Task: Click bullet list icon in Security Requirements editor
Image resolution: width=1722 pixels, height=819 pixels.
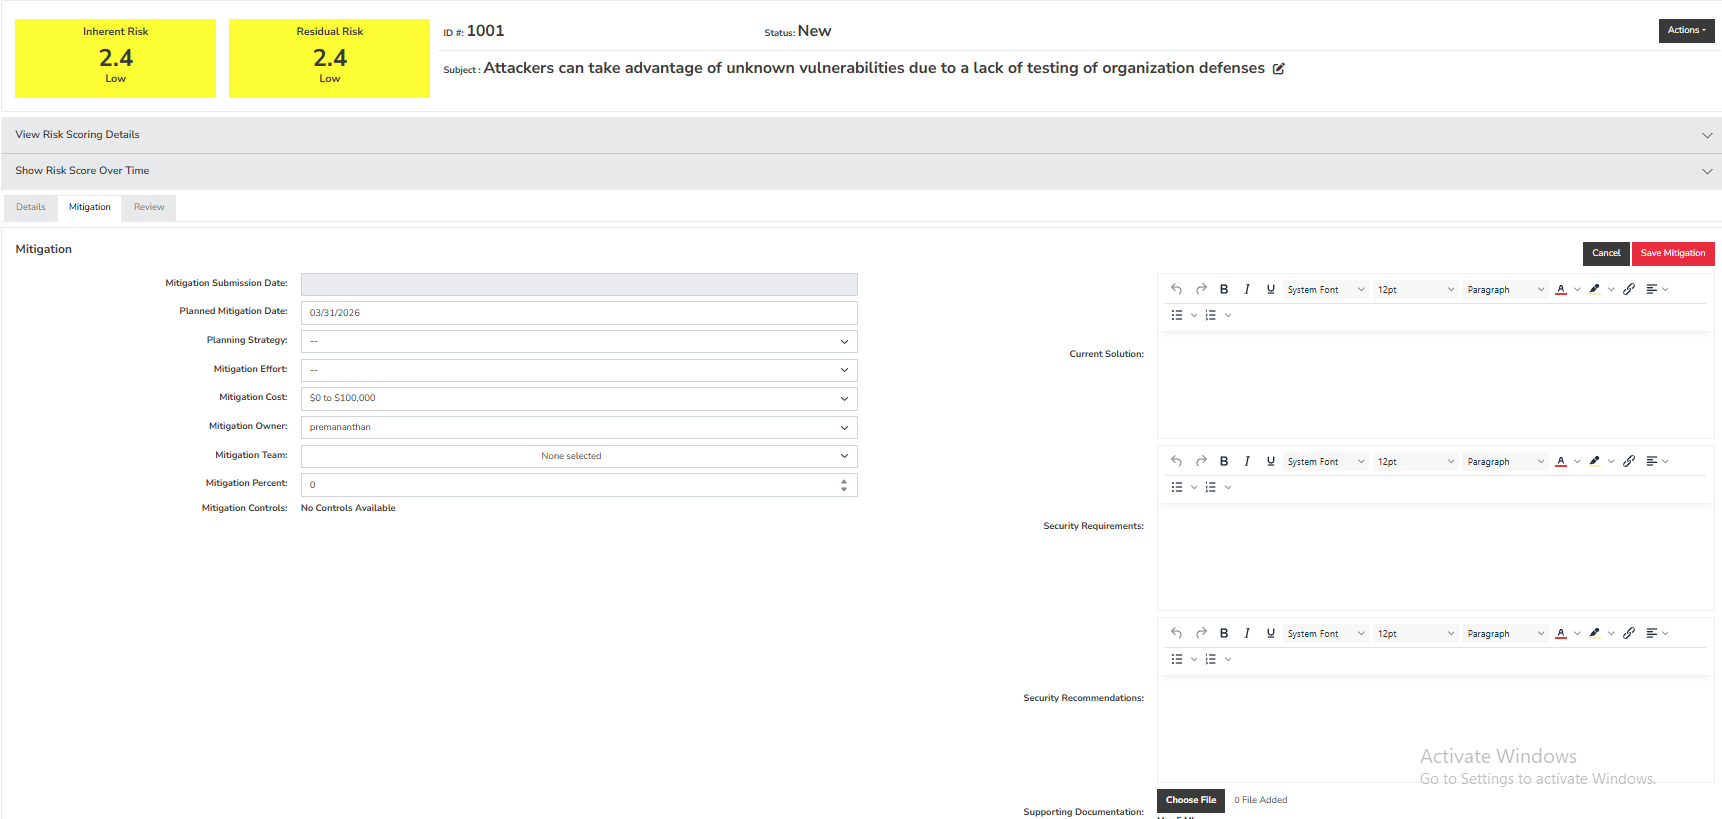Action: 1177,487
